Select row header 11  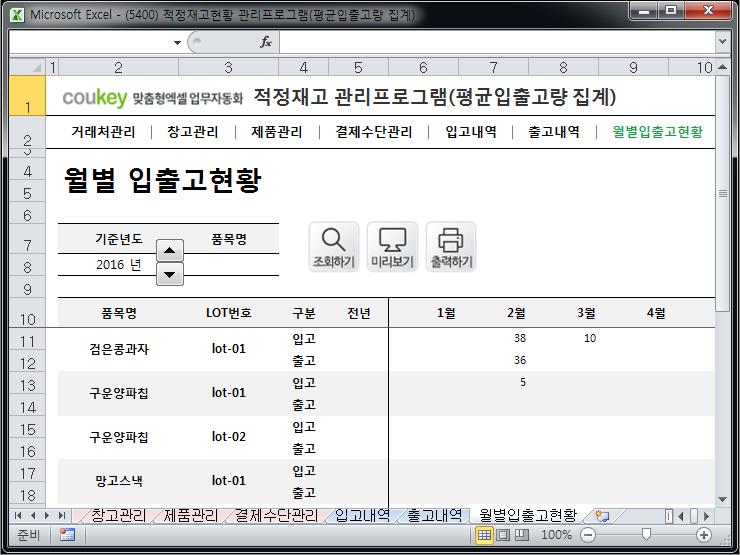coord(27,341)
